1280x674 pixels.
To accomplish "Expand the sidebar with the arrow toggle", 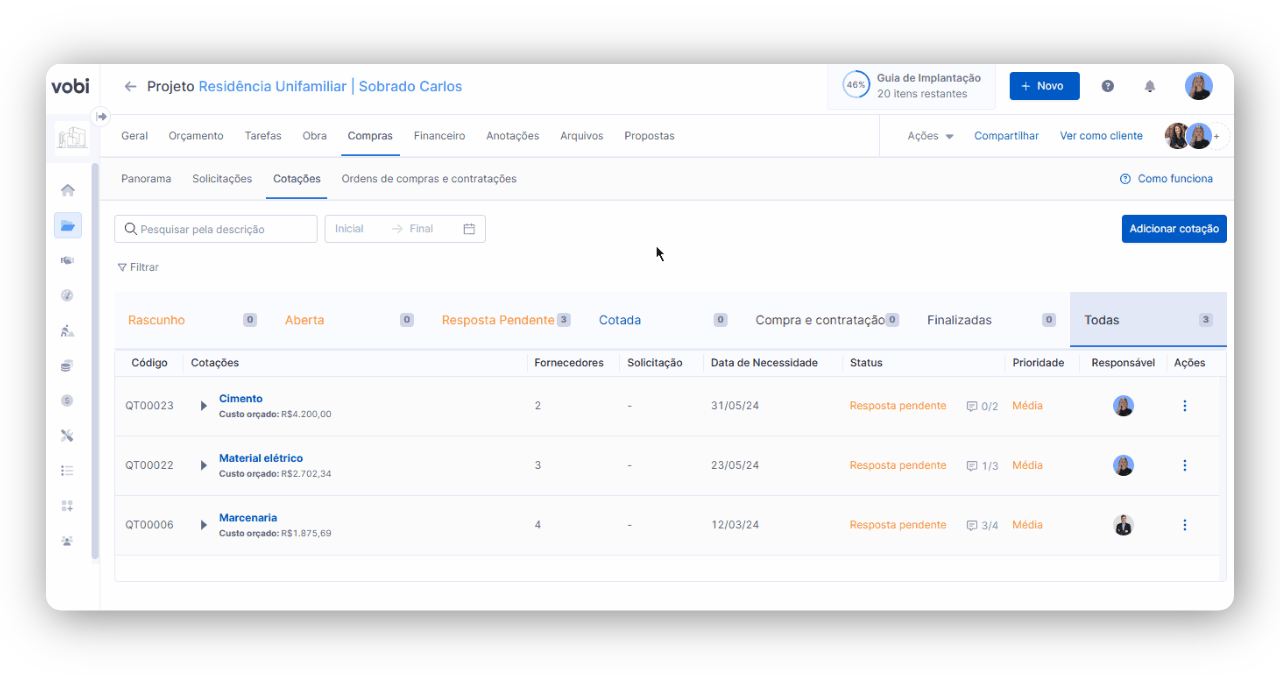I will (x=101, y=116).
